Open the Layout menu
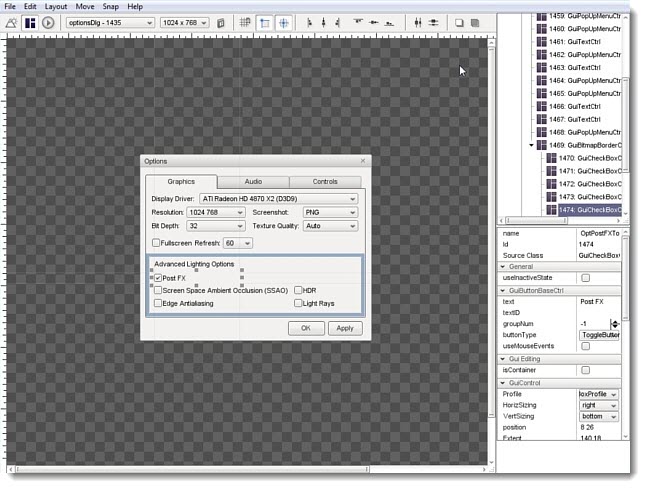The image size is (645, 488). (56, 6)
